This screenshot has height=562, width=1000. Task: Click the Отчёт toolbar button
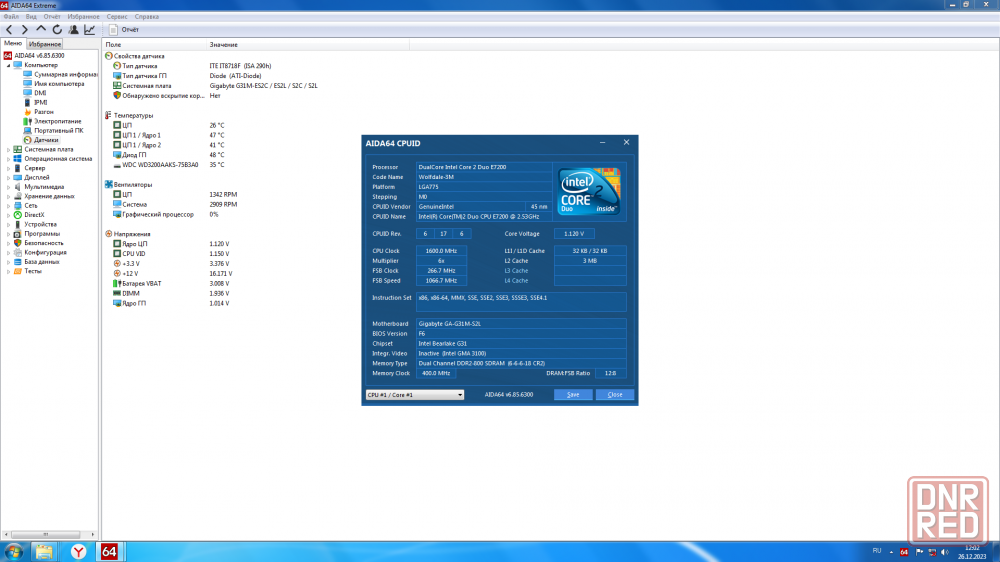(124, 29)
